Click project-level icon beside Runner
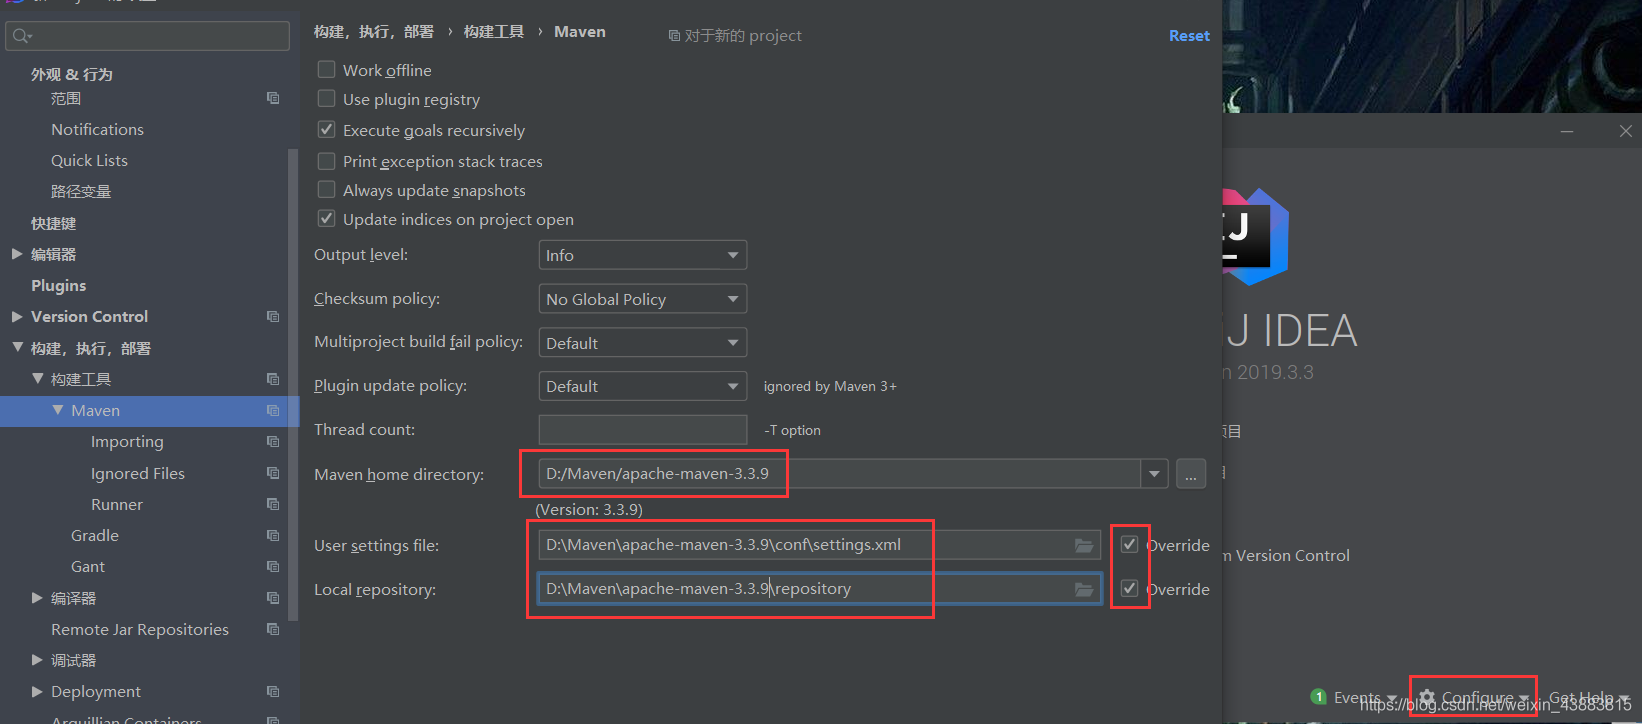Image resolution: width=1642 pixels, height=724 pixels. [273, 504]
